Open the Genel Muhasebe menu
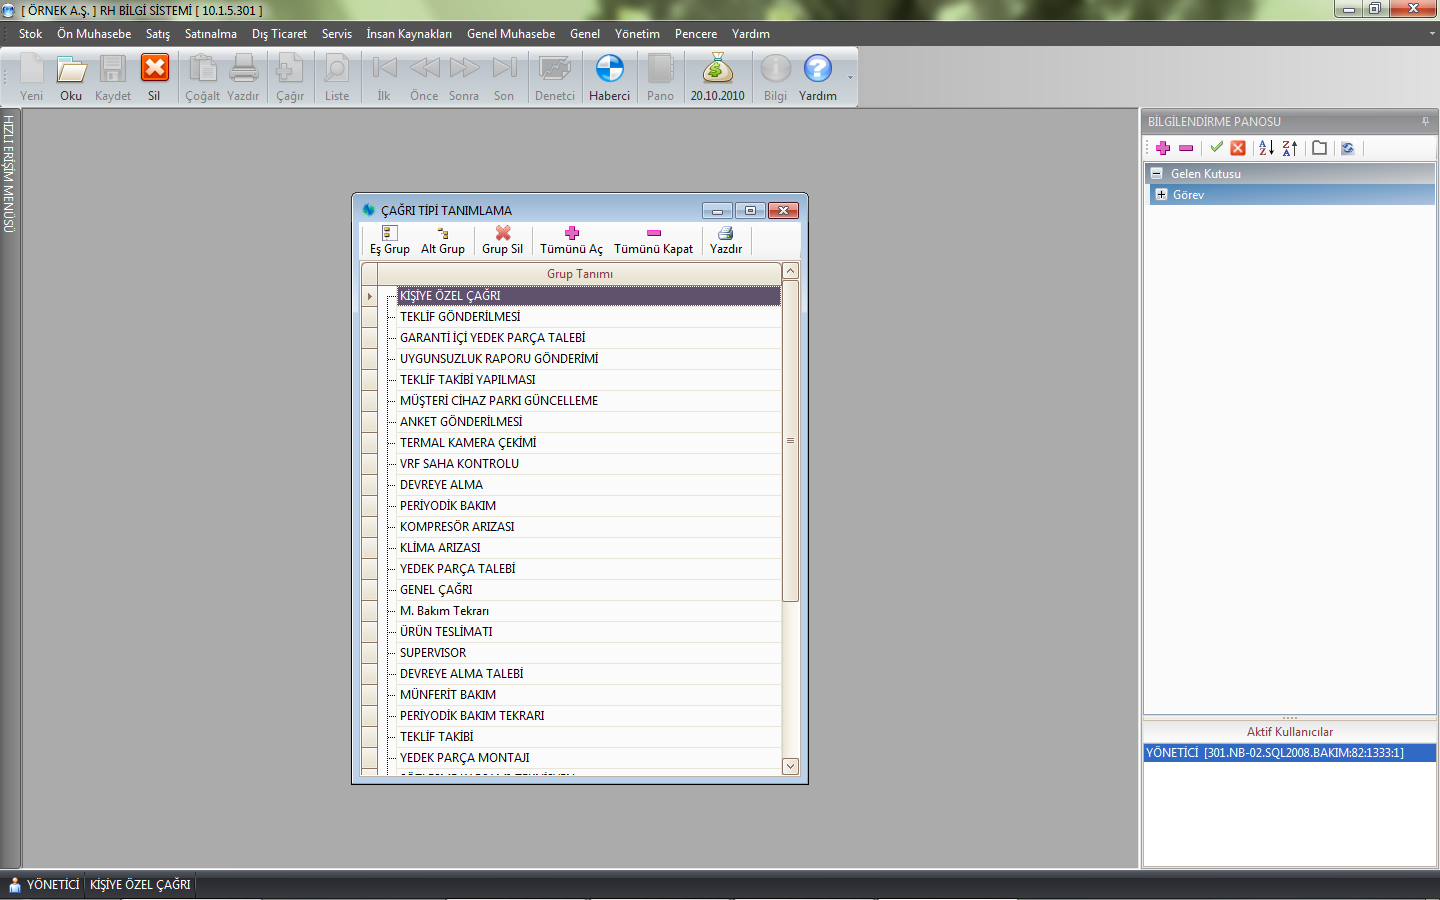 click(510, 34)
